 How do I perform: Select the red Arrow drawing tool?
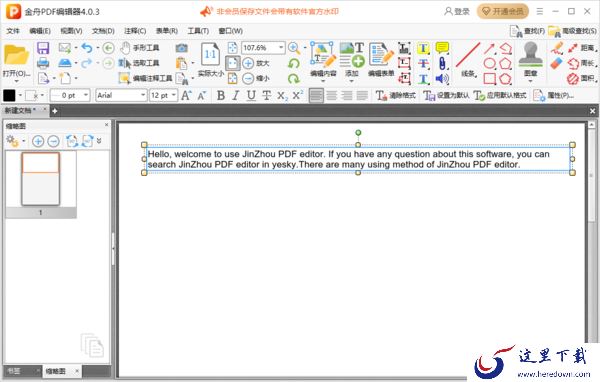coord(489,48)
